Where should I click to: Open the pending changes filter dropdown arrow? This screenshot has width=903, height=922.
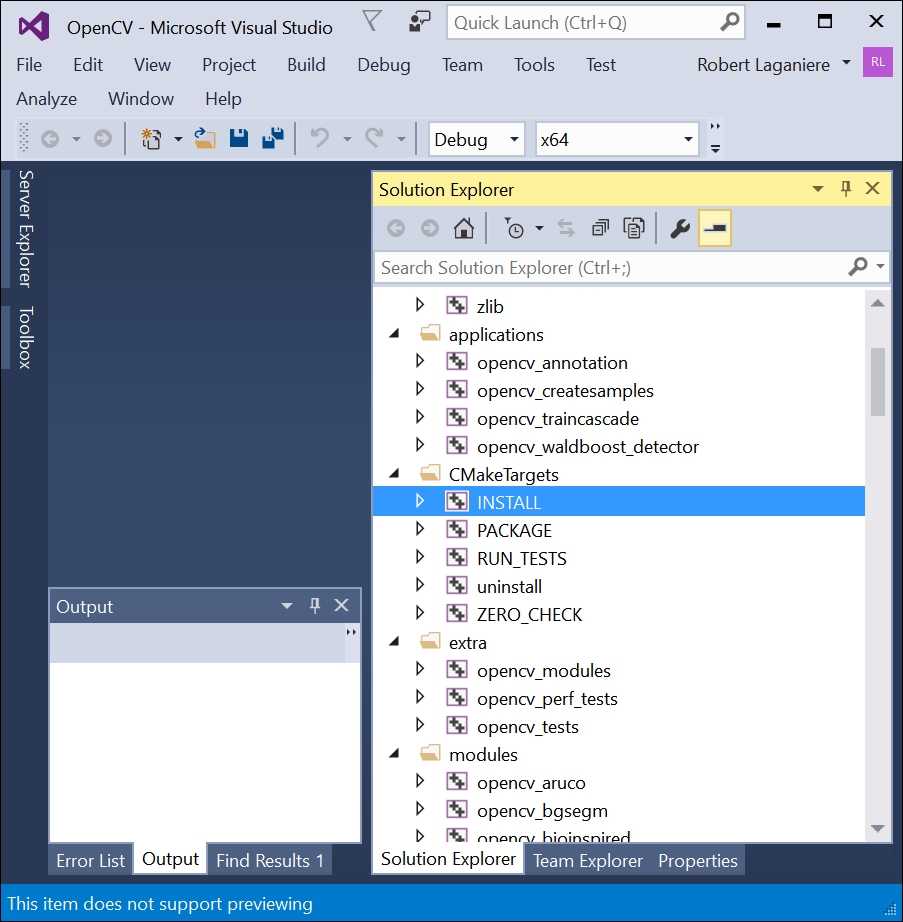tap(539, 228)
